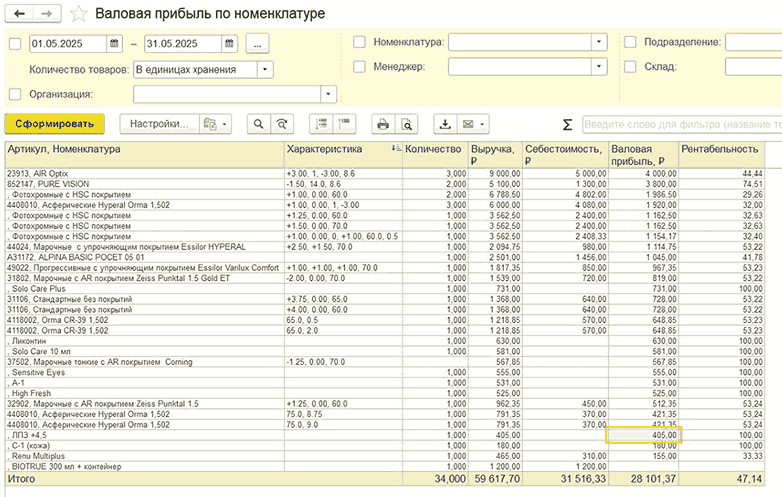This screenshot has height=497, width=782.
Task: Open the email options dropdown arrow
Action: coord(483,124)
